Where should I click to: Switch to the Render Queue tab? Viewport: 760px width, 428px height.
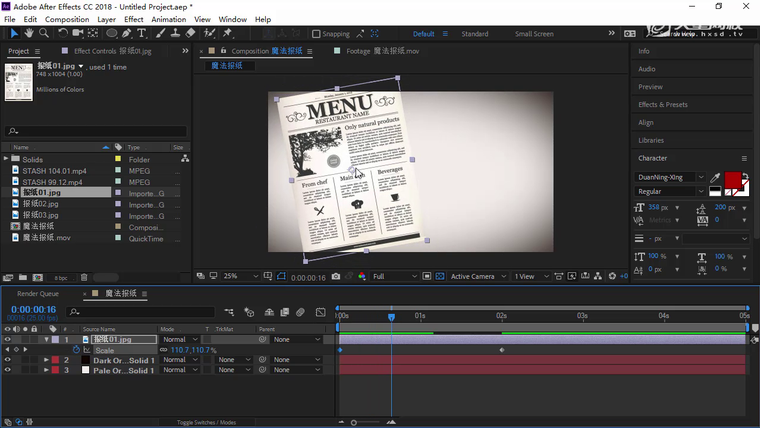[38, 294]
